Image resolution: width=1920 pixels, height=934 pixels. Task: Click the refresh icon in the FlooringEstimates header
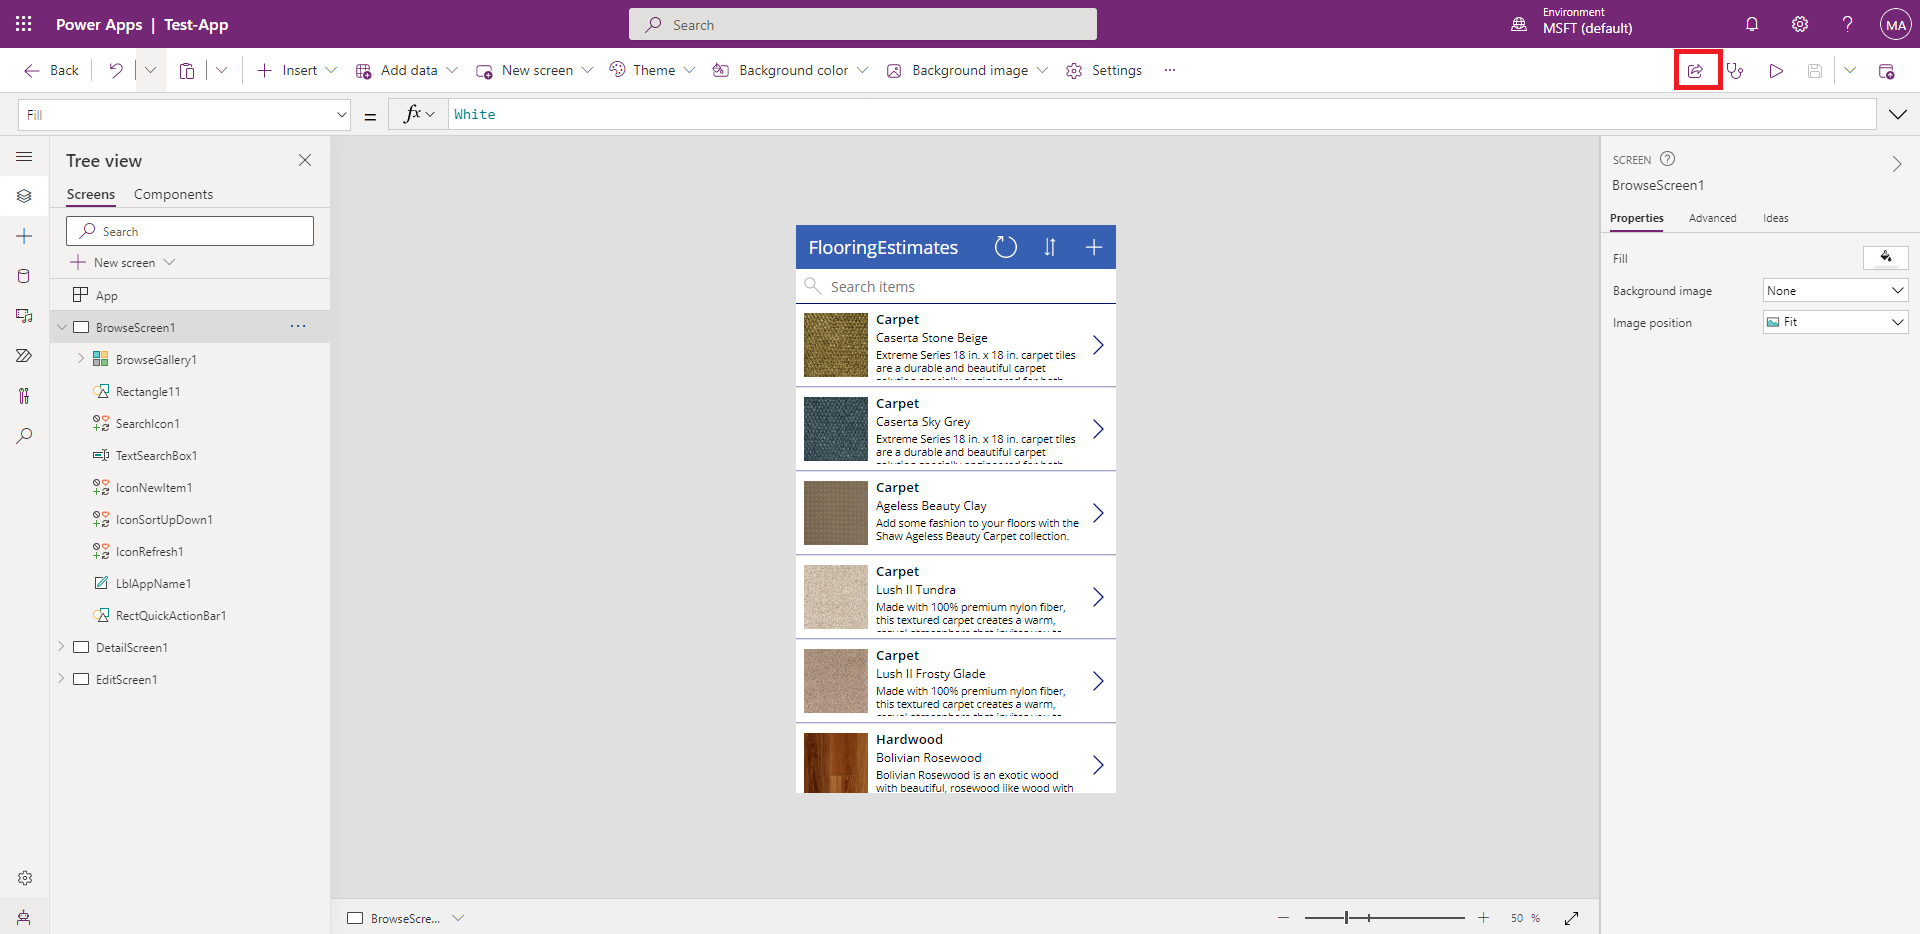pos(1005,247)
